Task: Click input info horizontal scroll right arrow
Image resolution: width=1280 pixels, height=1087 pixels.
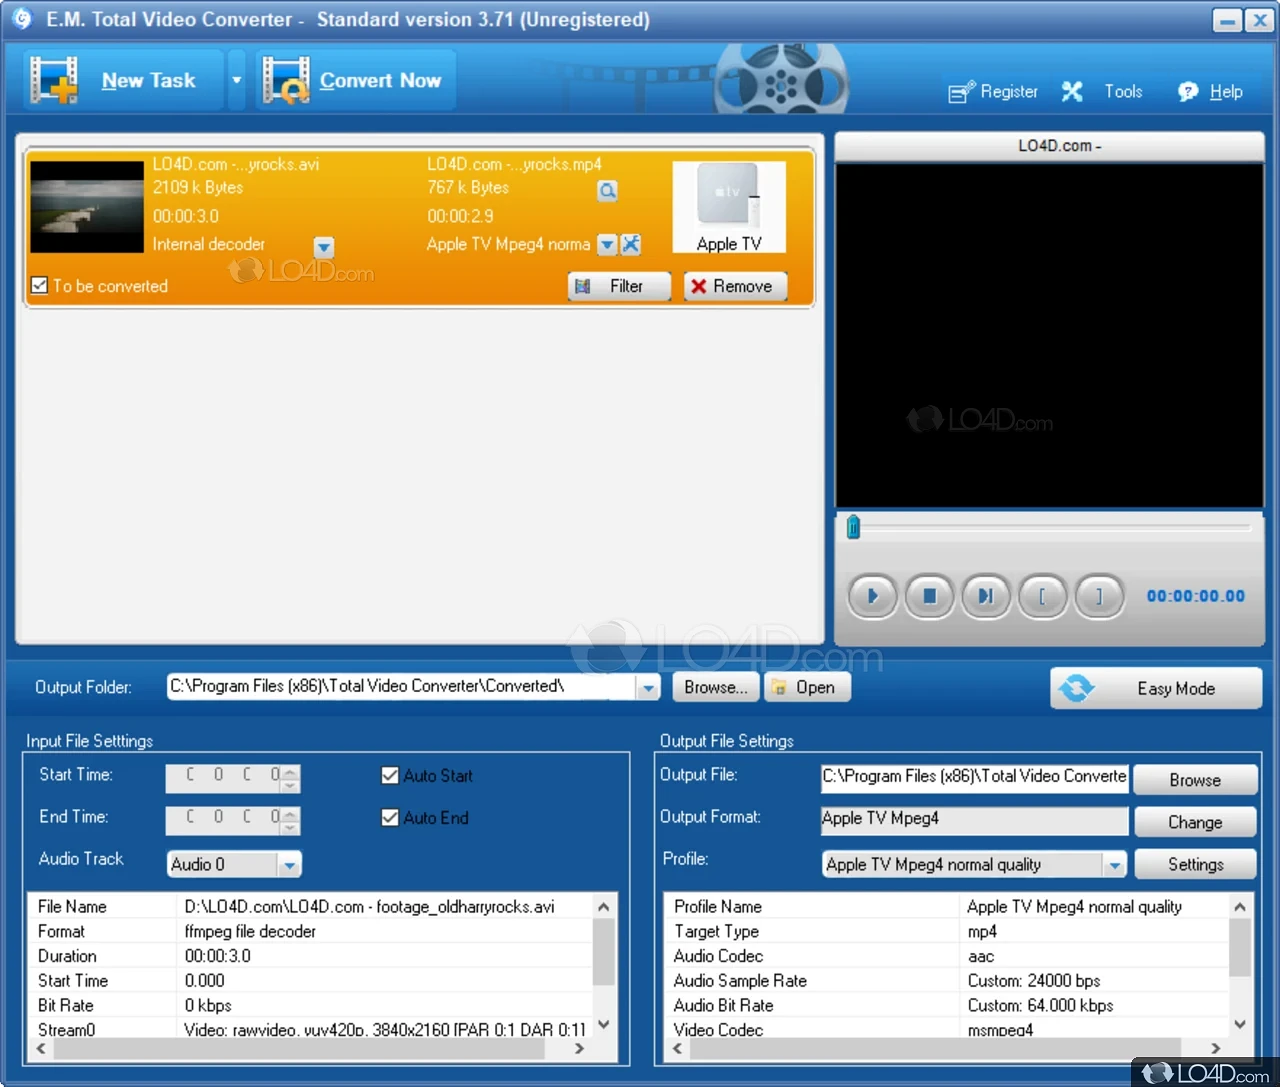Action: point(579,1049)
